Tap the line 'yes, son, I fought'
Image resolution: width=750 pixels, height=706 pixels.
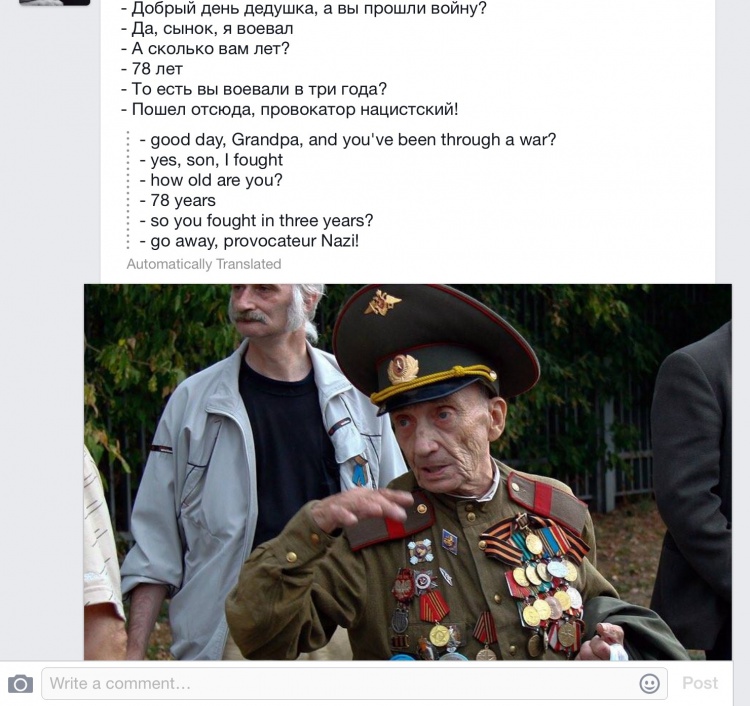211,160
